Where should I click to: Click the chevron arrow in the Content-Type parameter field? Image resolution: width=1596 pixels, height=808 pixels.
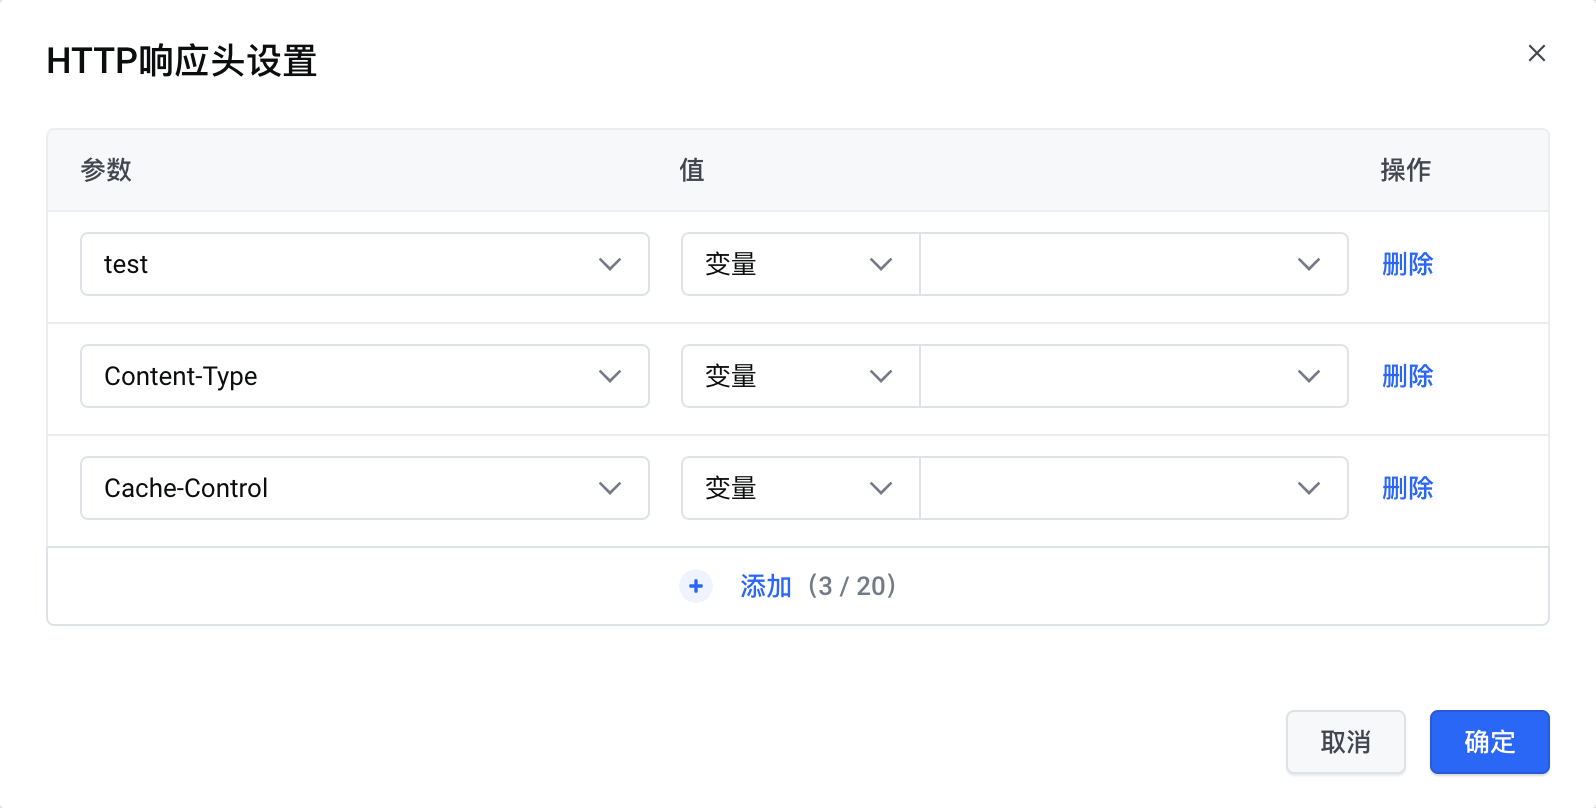coord(610,376)
